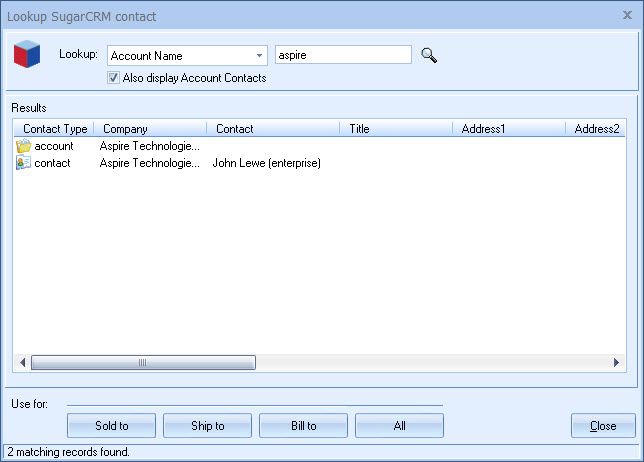
Task: Click the horizontal scrollbar right arrow
Action: point(617,363)
